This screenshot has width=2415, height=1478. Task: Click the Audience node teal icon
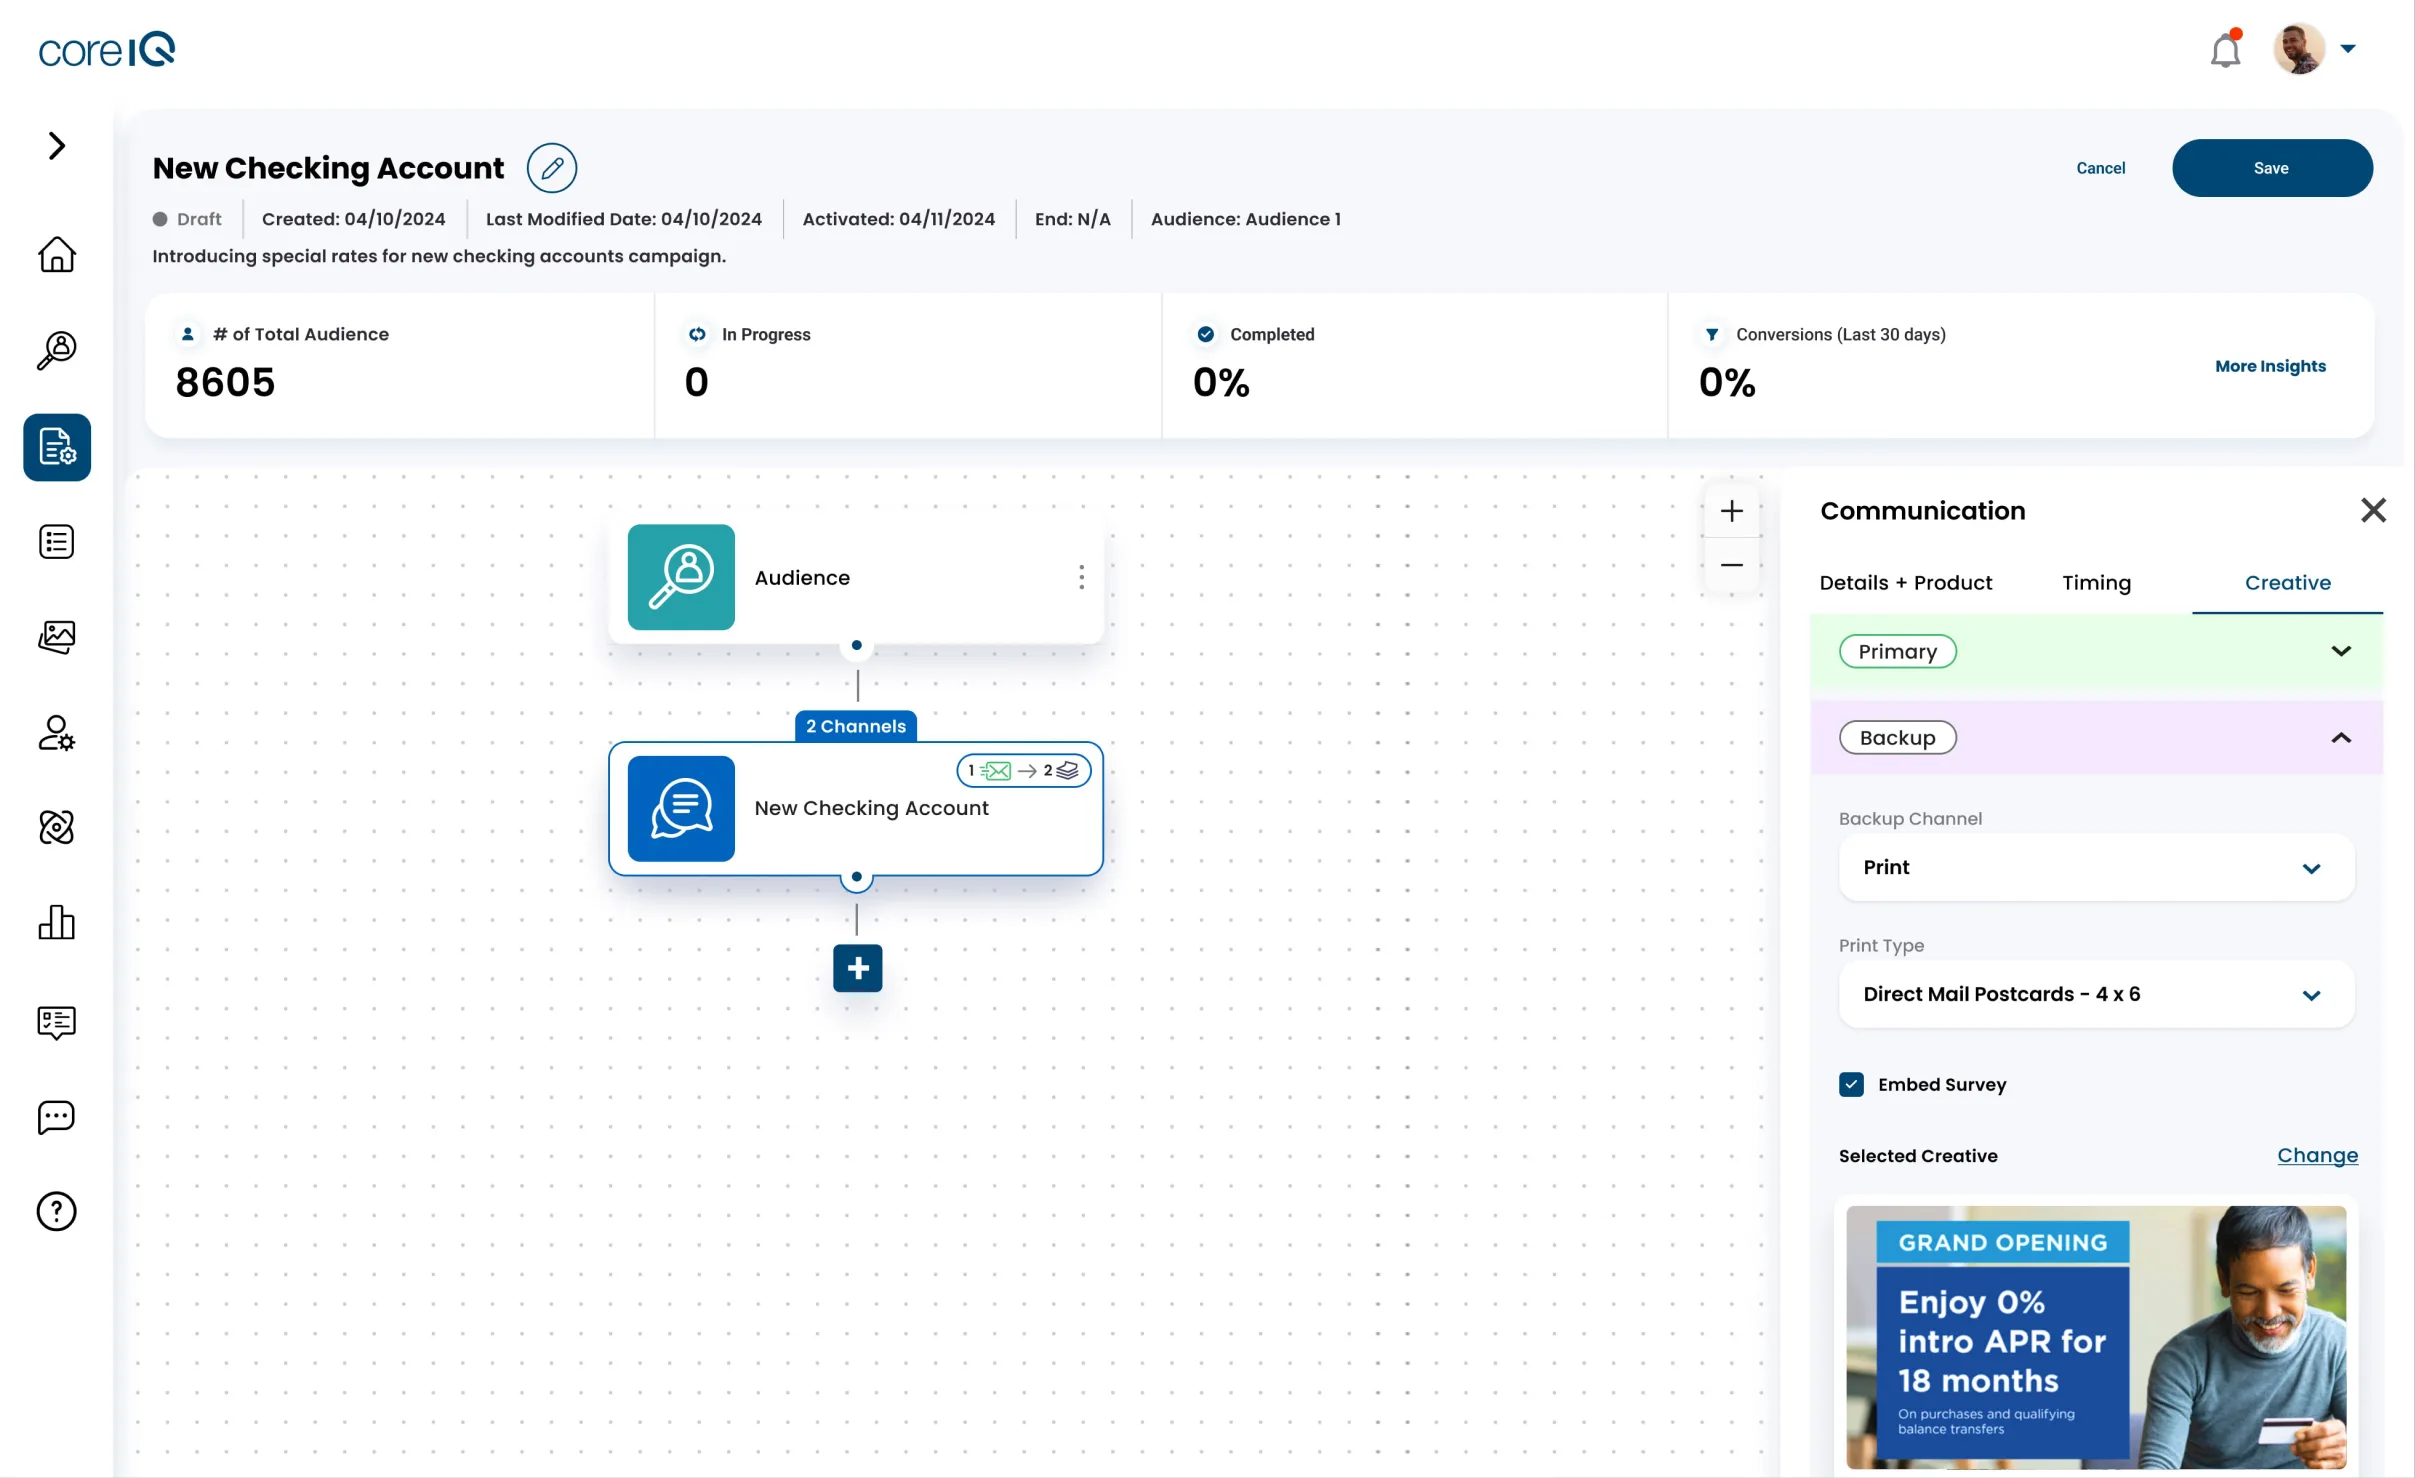pos(681,577)
